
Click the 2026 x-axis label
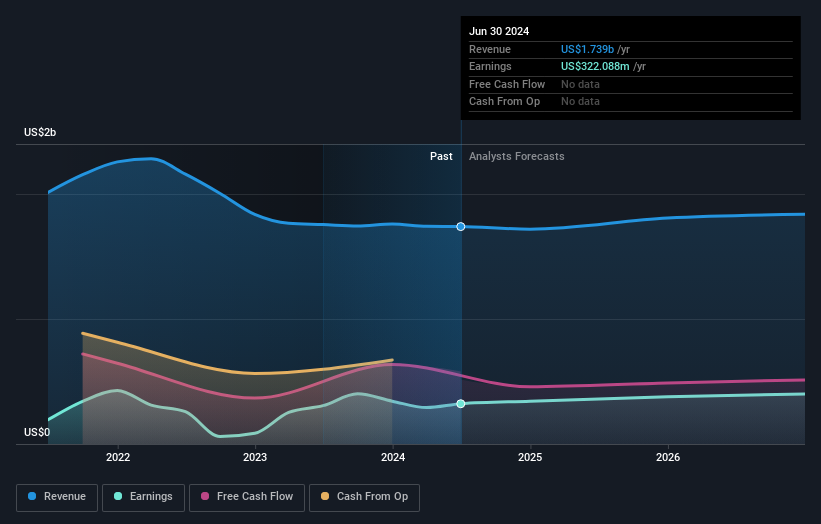668,458
